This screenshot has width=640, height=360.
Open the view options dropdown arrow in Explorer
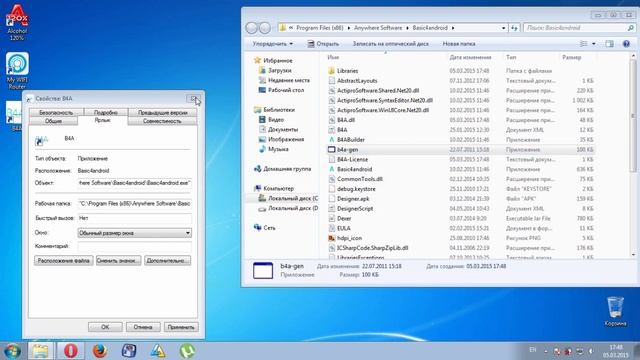point(593,44)
